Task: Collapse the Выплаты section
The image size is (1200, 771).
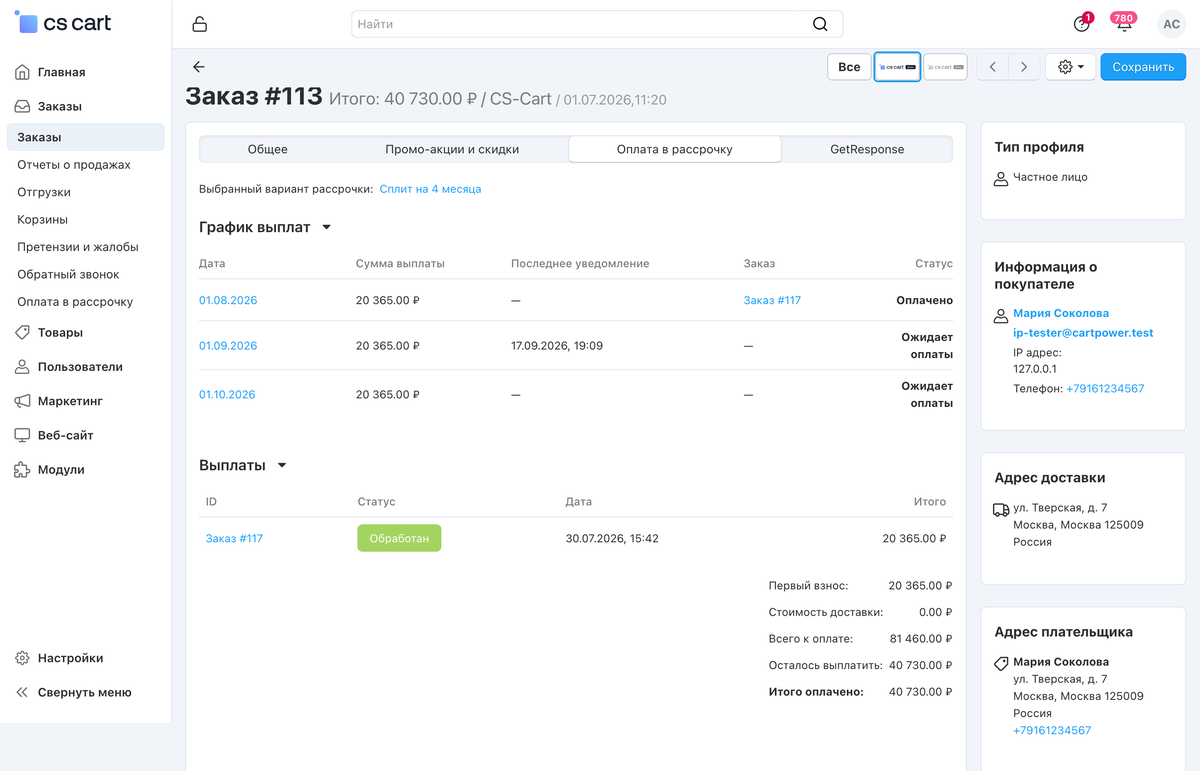Action: pos(282,466)
